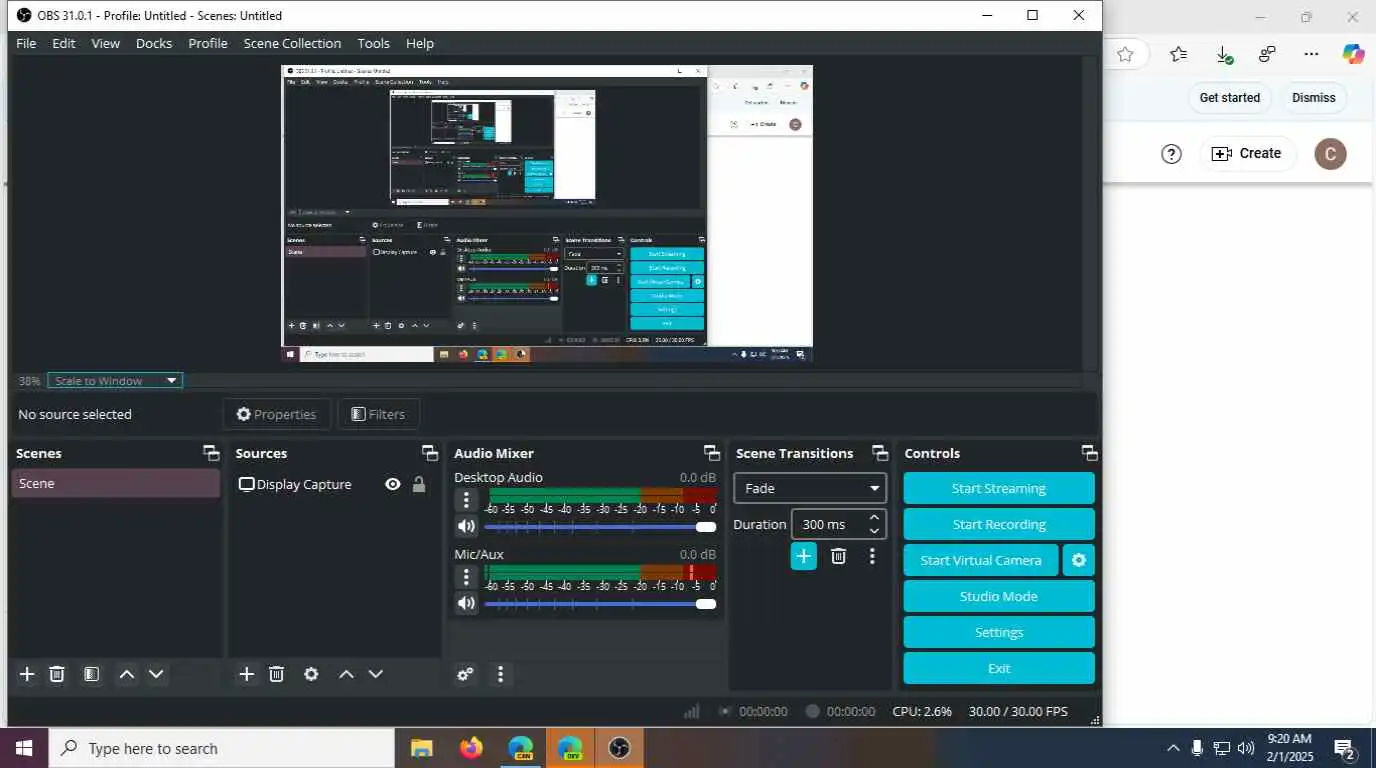
Task: Pop out the Sources dock
Action: pyautogui.click(x=430, y=453)
